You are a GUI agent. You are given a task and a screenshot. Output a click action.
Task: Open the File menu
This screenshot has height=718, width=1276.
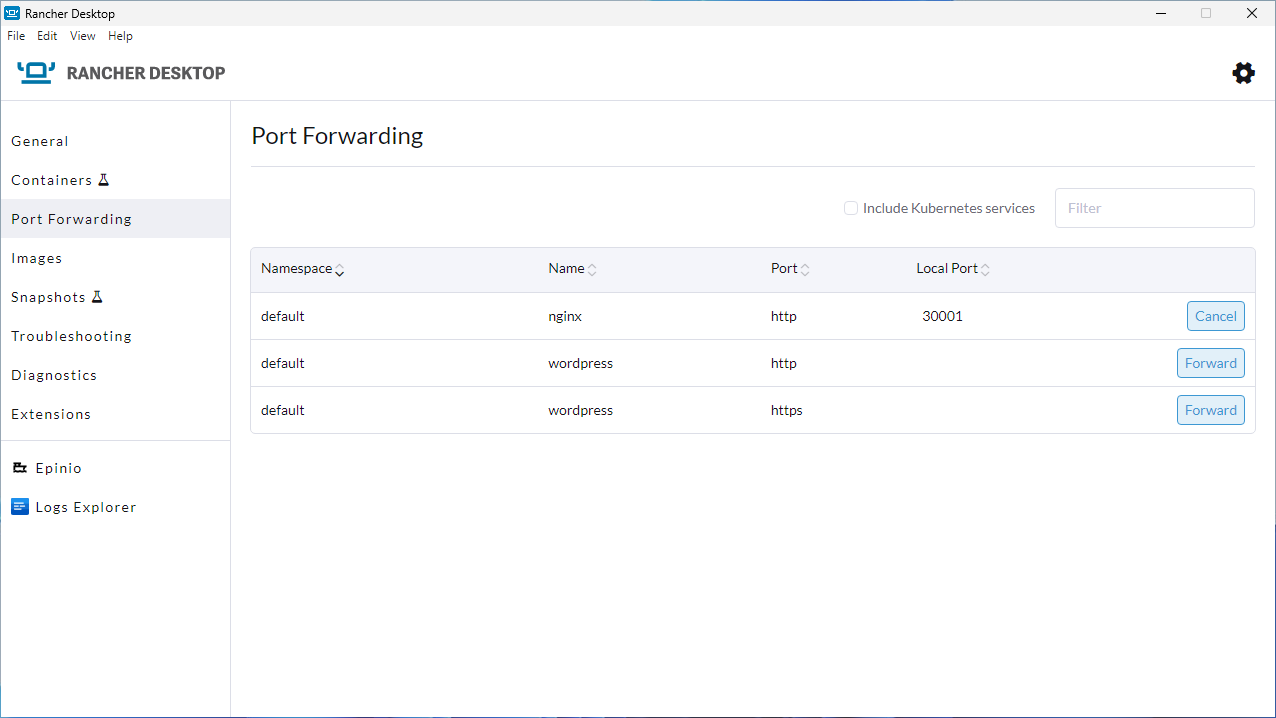16,35
